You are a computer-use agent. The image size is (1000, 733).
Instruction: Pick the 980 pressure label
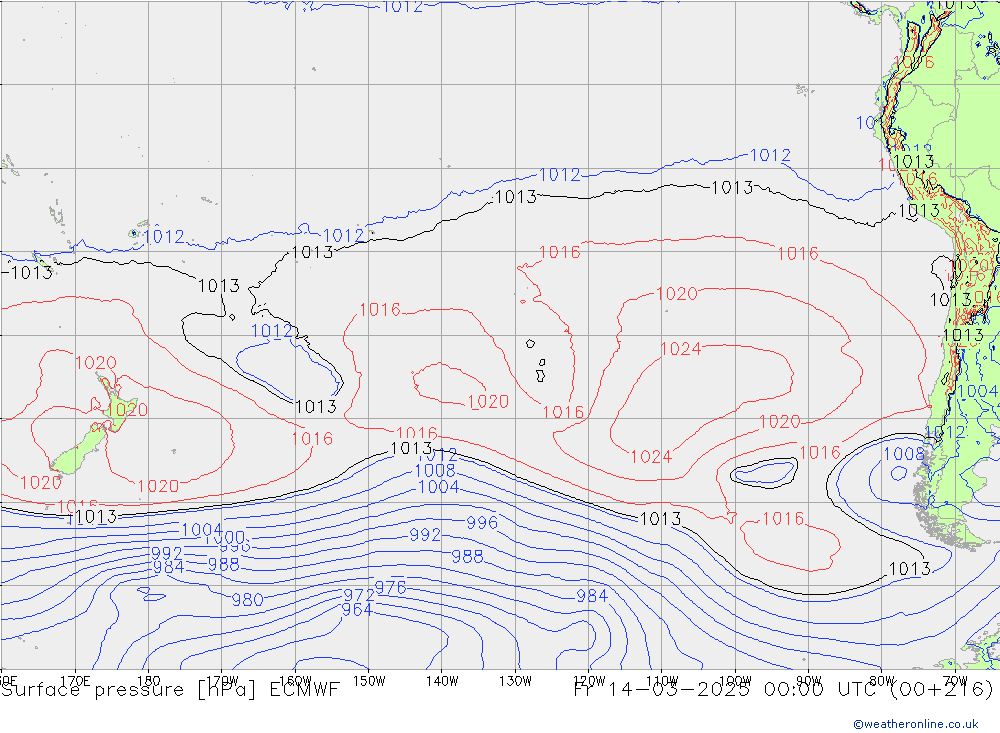(247, 600)
